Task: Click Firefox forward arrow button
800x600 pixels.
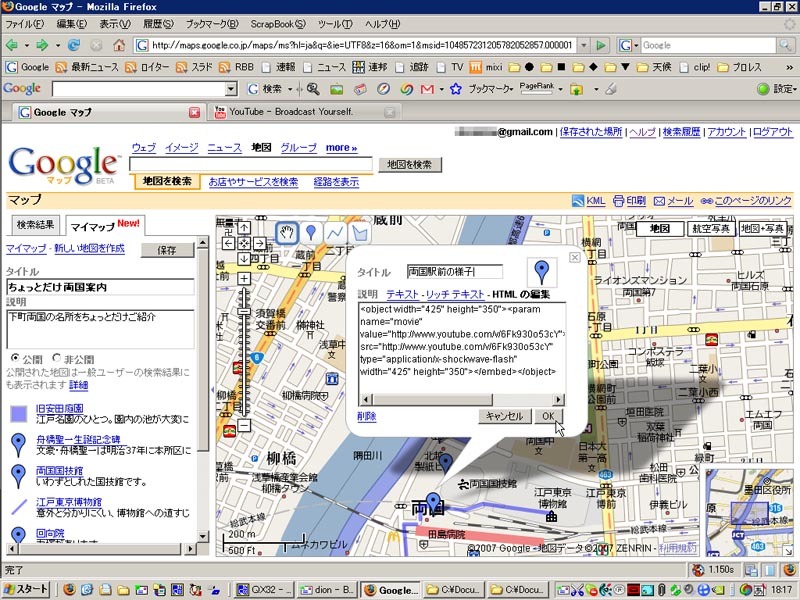Action: (42, 45)
